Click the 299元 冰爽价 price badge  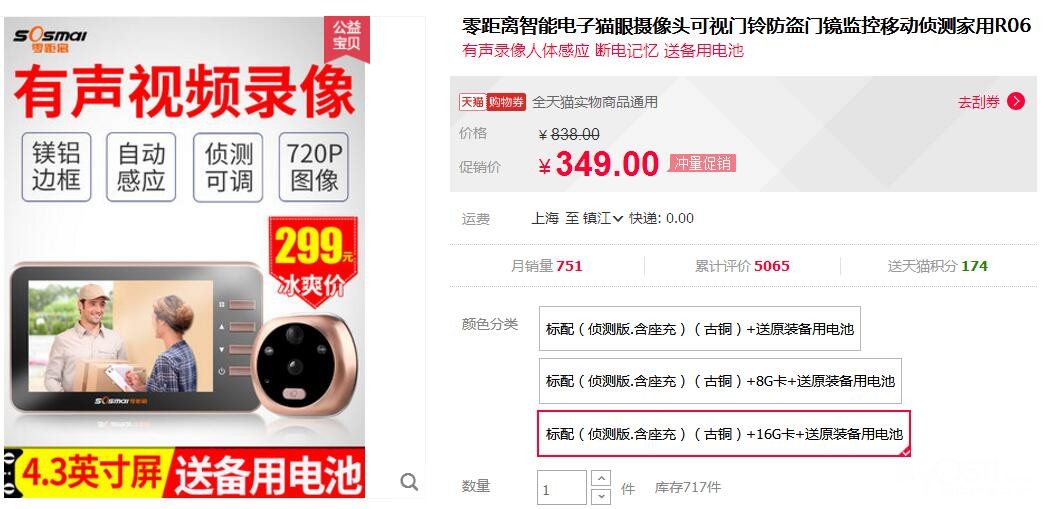tap(313, 261)
